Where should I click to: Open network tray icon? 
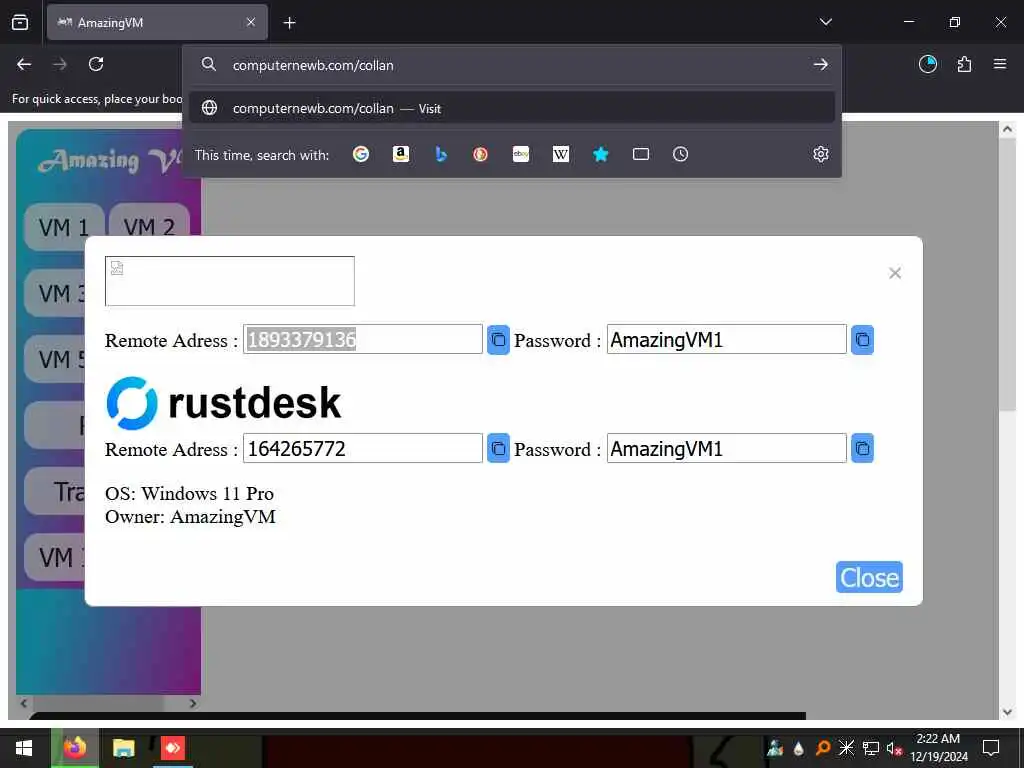pos(871,748)
